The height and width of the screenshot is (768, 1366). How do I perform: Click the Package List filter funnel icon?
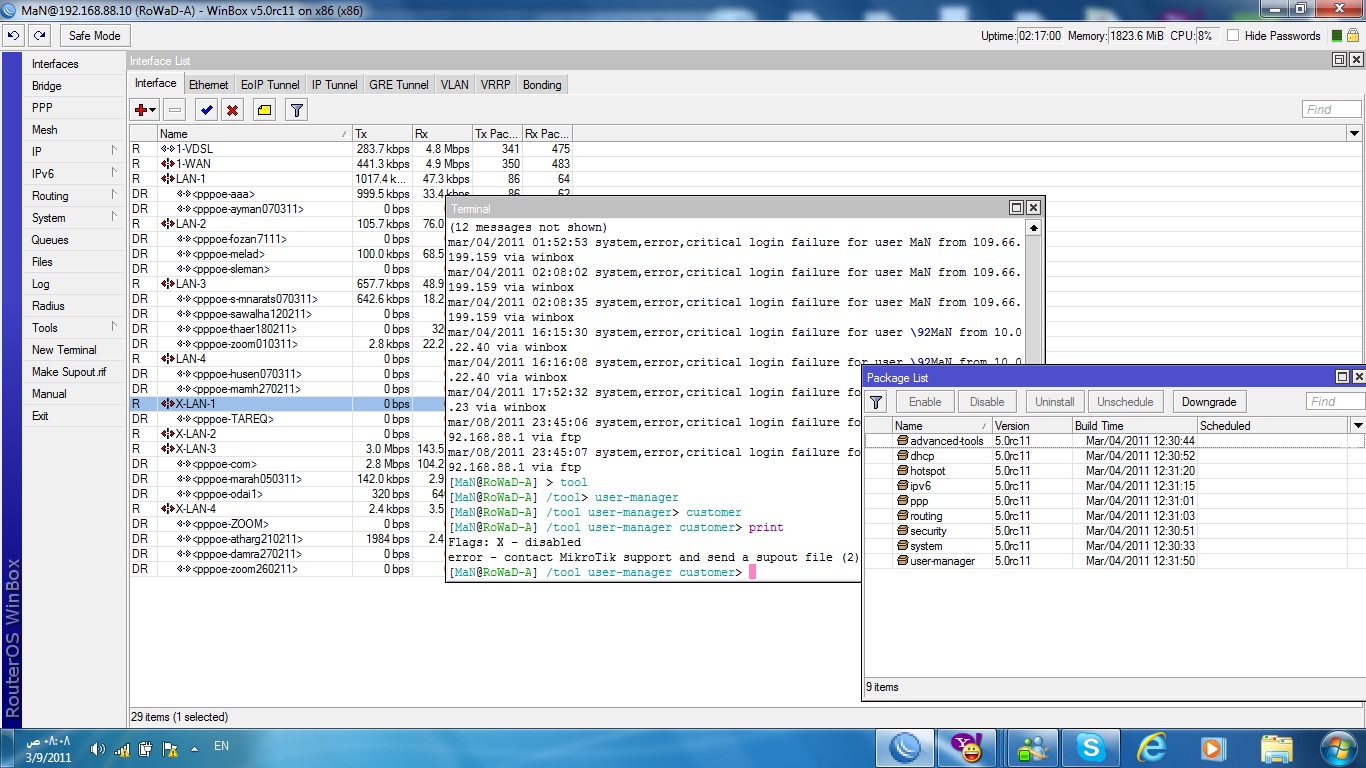click(876, 402)
